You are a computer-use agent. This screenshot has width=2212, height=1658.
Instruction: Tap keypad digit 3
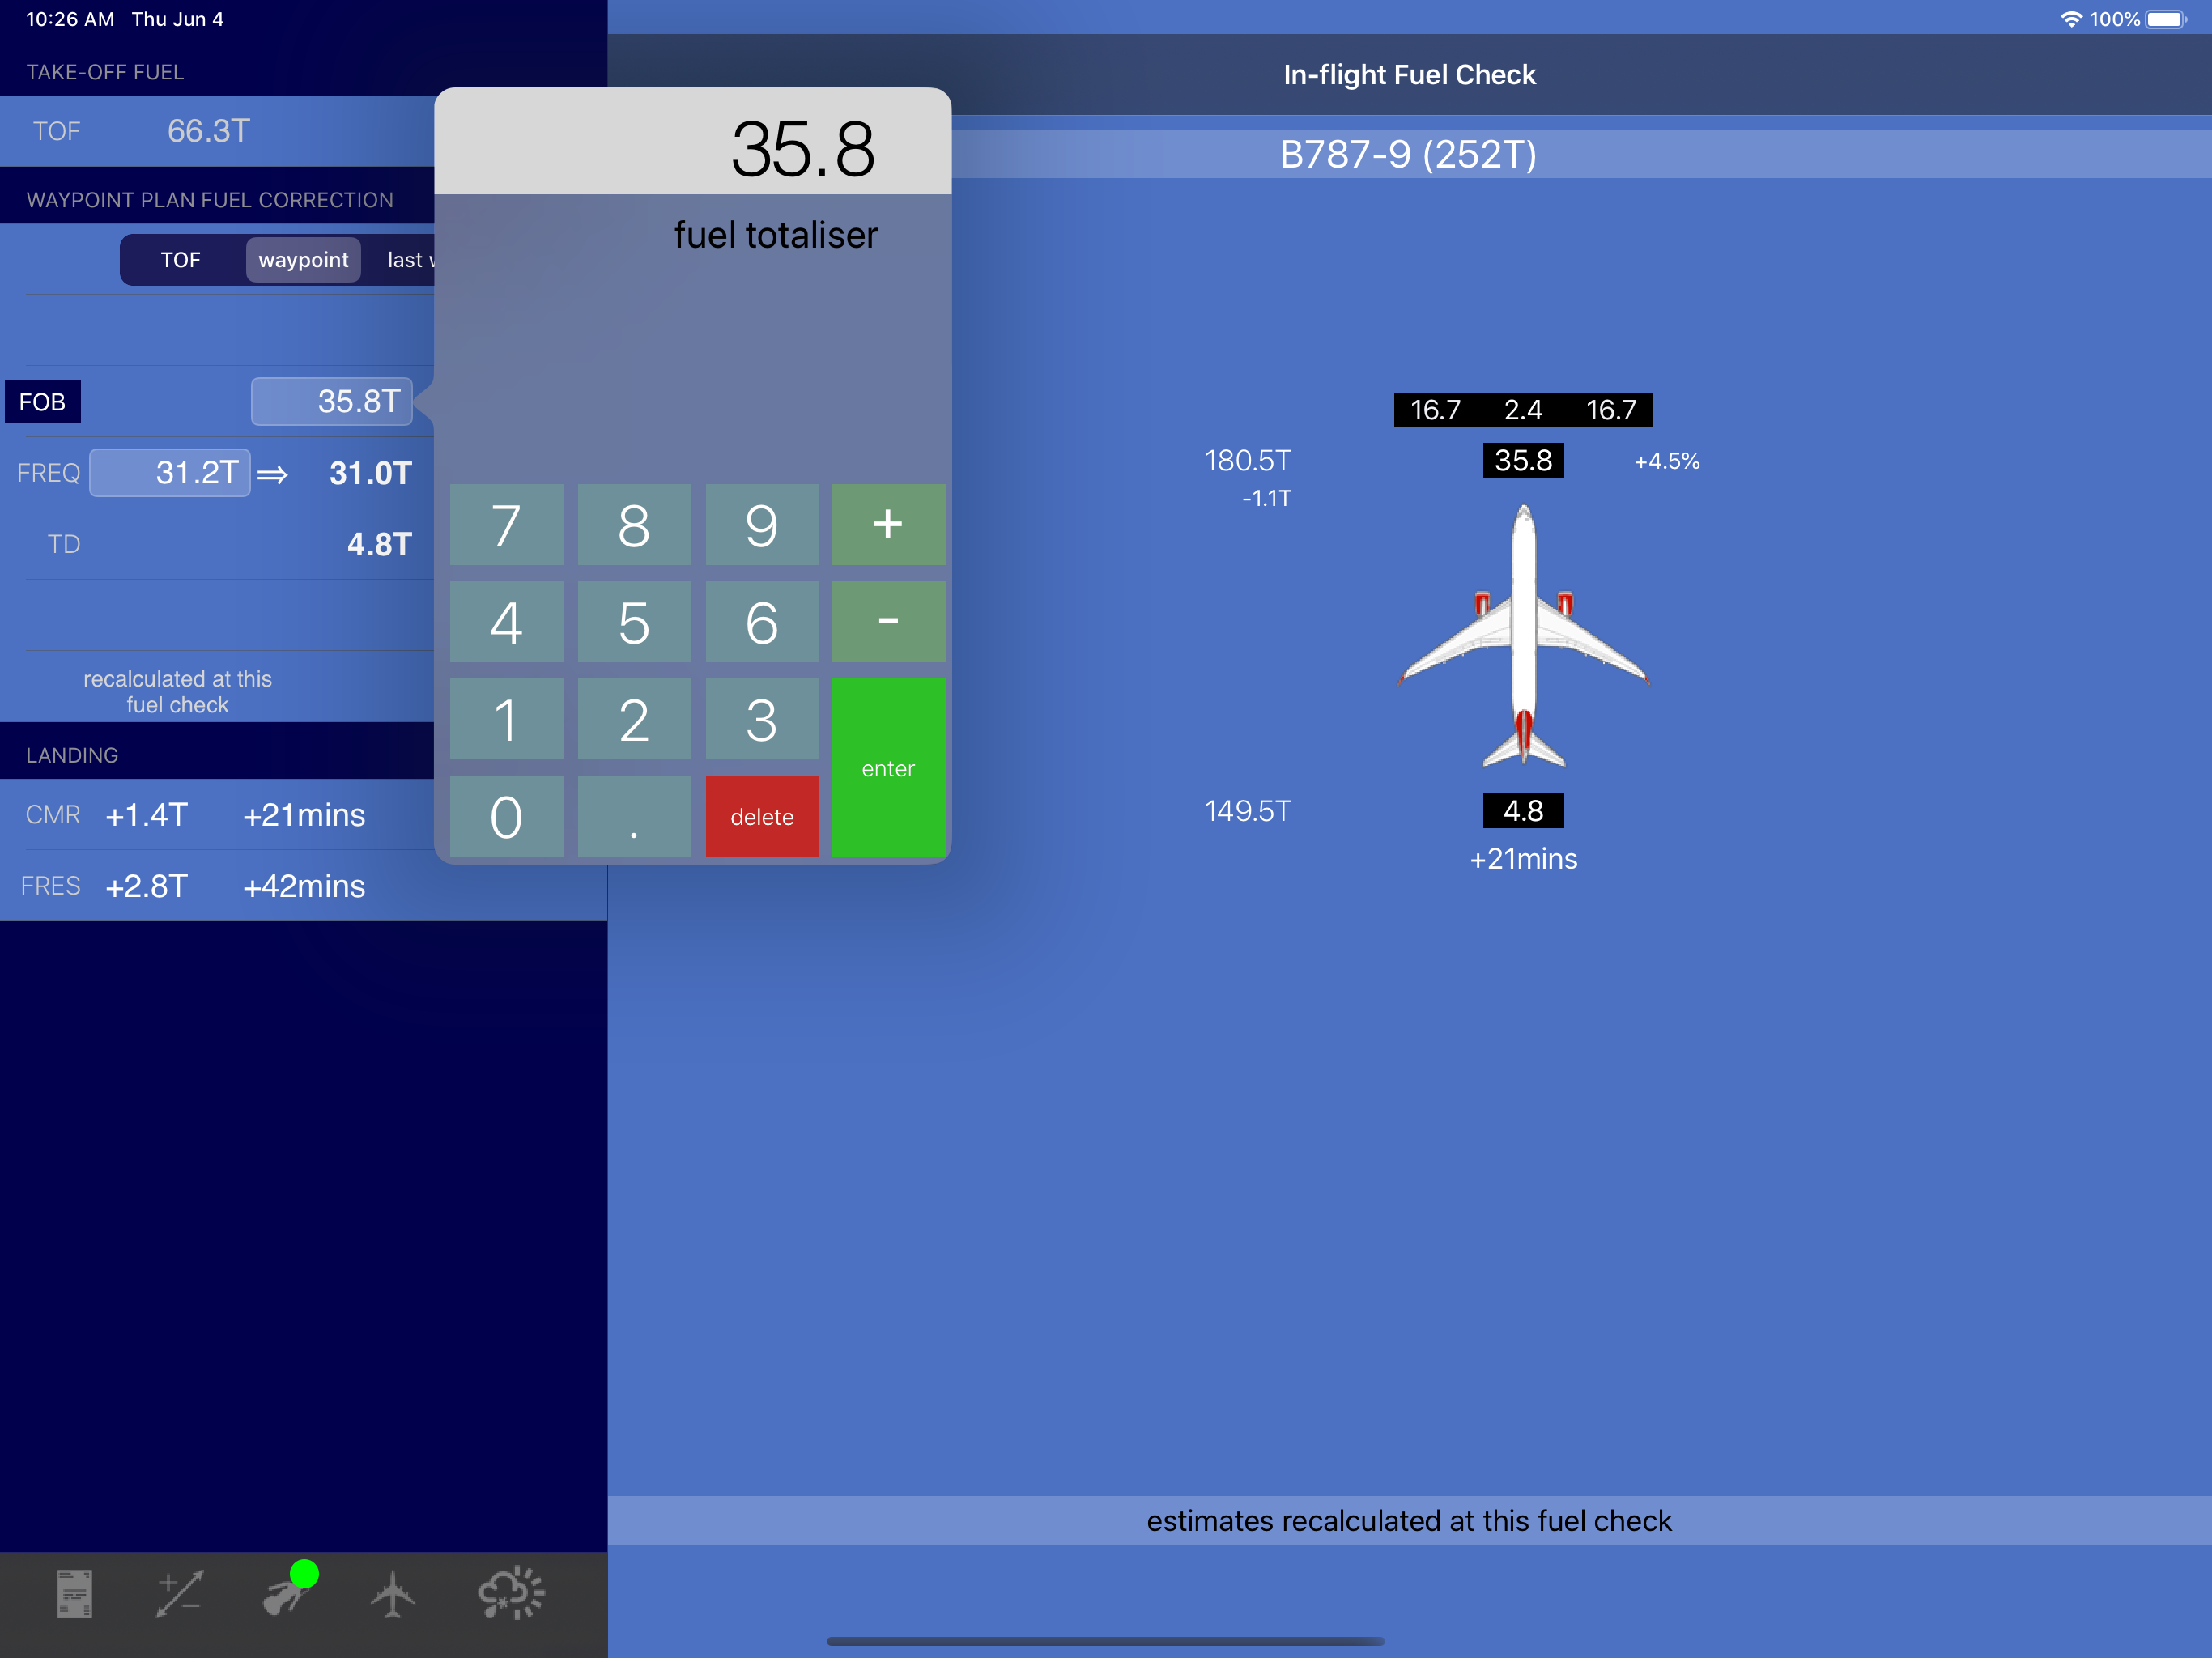pos(762,719)
